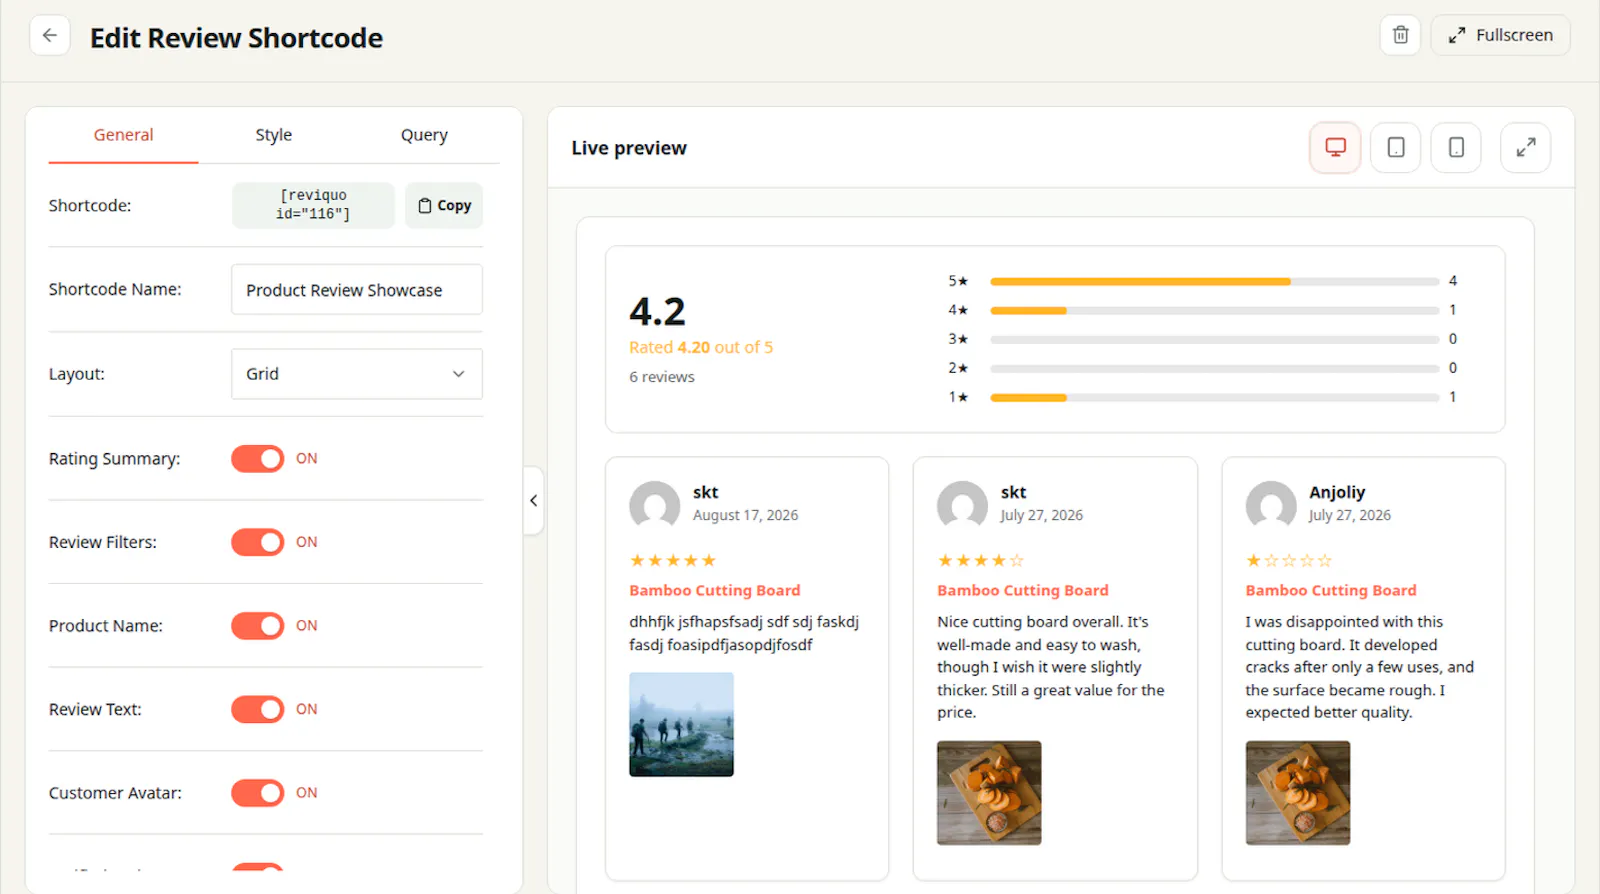Click the 4-star rating bar
Image resolution: width=1600 pixels, height=894 pixels.
coord(1215,311)
